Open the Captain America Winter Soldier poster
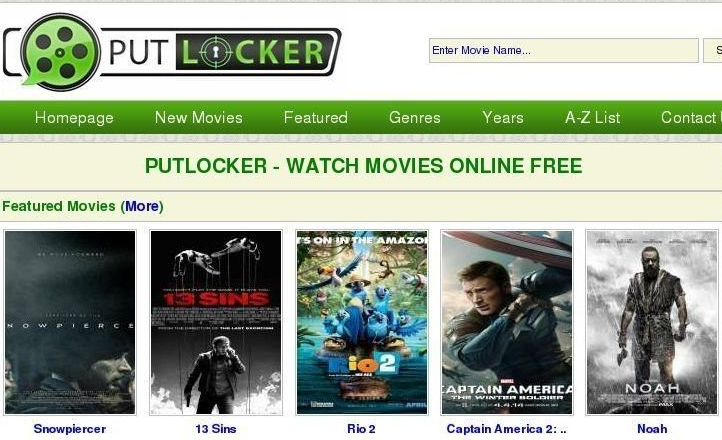722x440 pixels. (x=507, y=322)
